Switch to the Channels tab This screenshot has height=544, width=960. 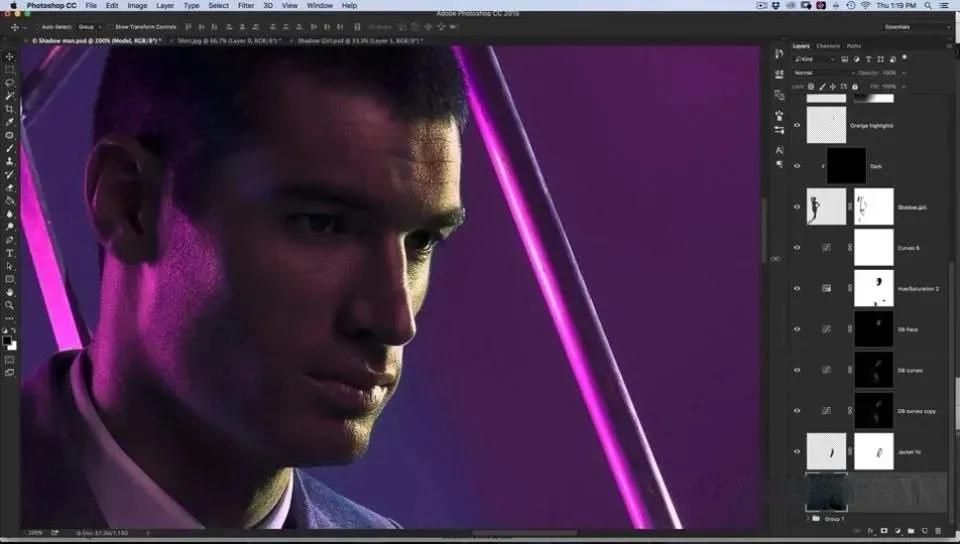(828, 46)
